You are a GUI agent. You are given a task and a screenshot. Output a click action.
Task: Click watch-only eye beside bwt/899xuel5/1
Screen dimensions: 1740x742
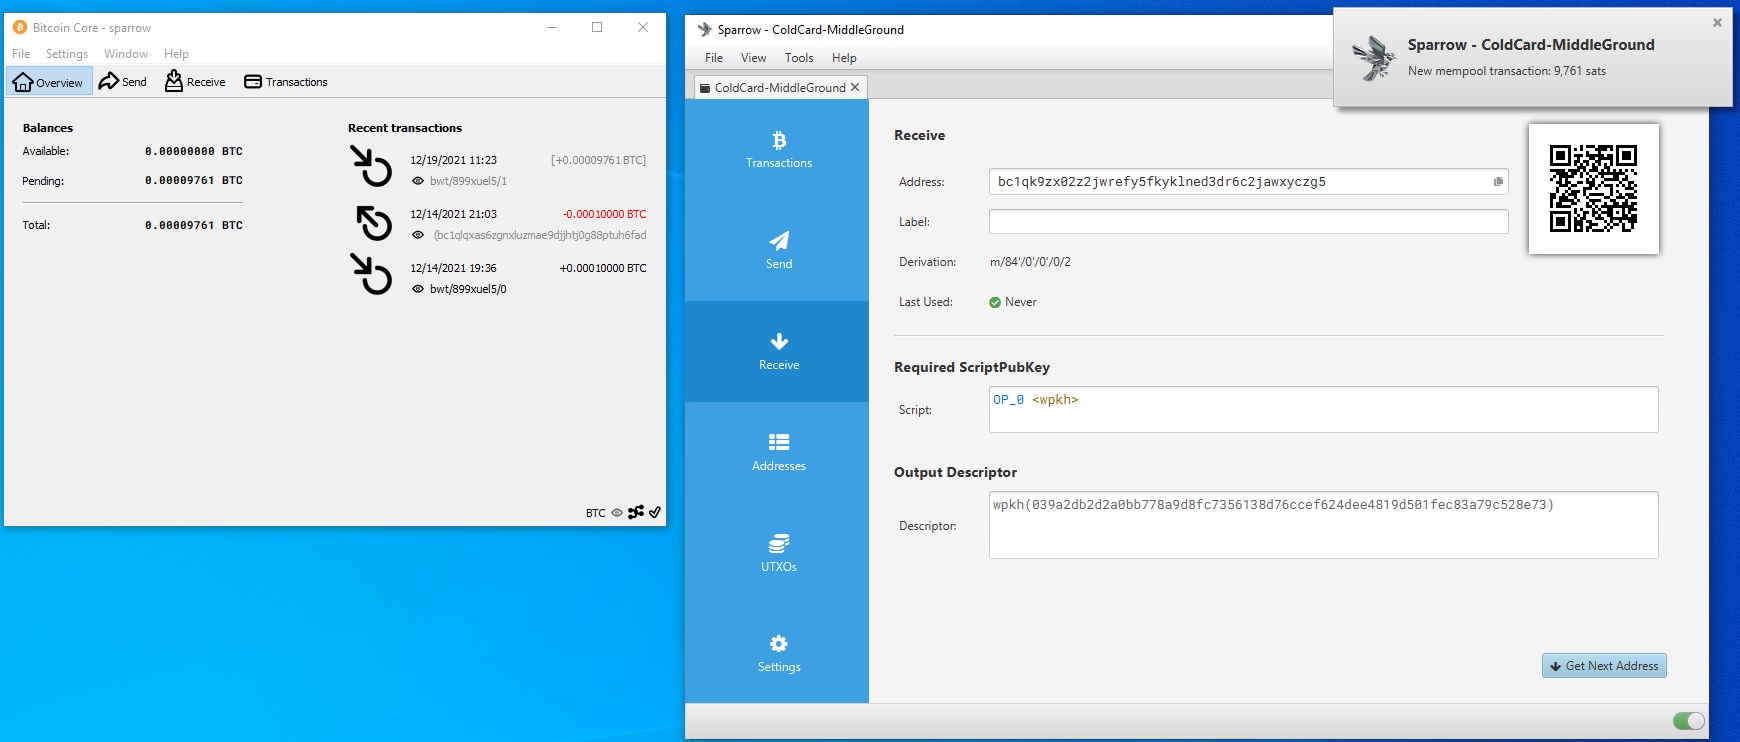click(x=418, y=181)
